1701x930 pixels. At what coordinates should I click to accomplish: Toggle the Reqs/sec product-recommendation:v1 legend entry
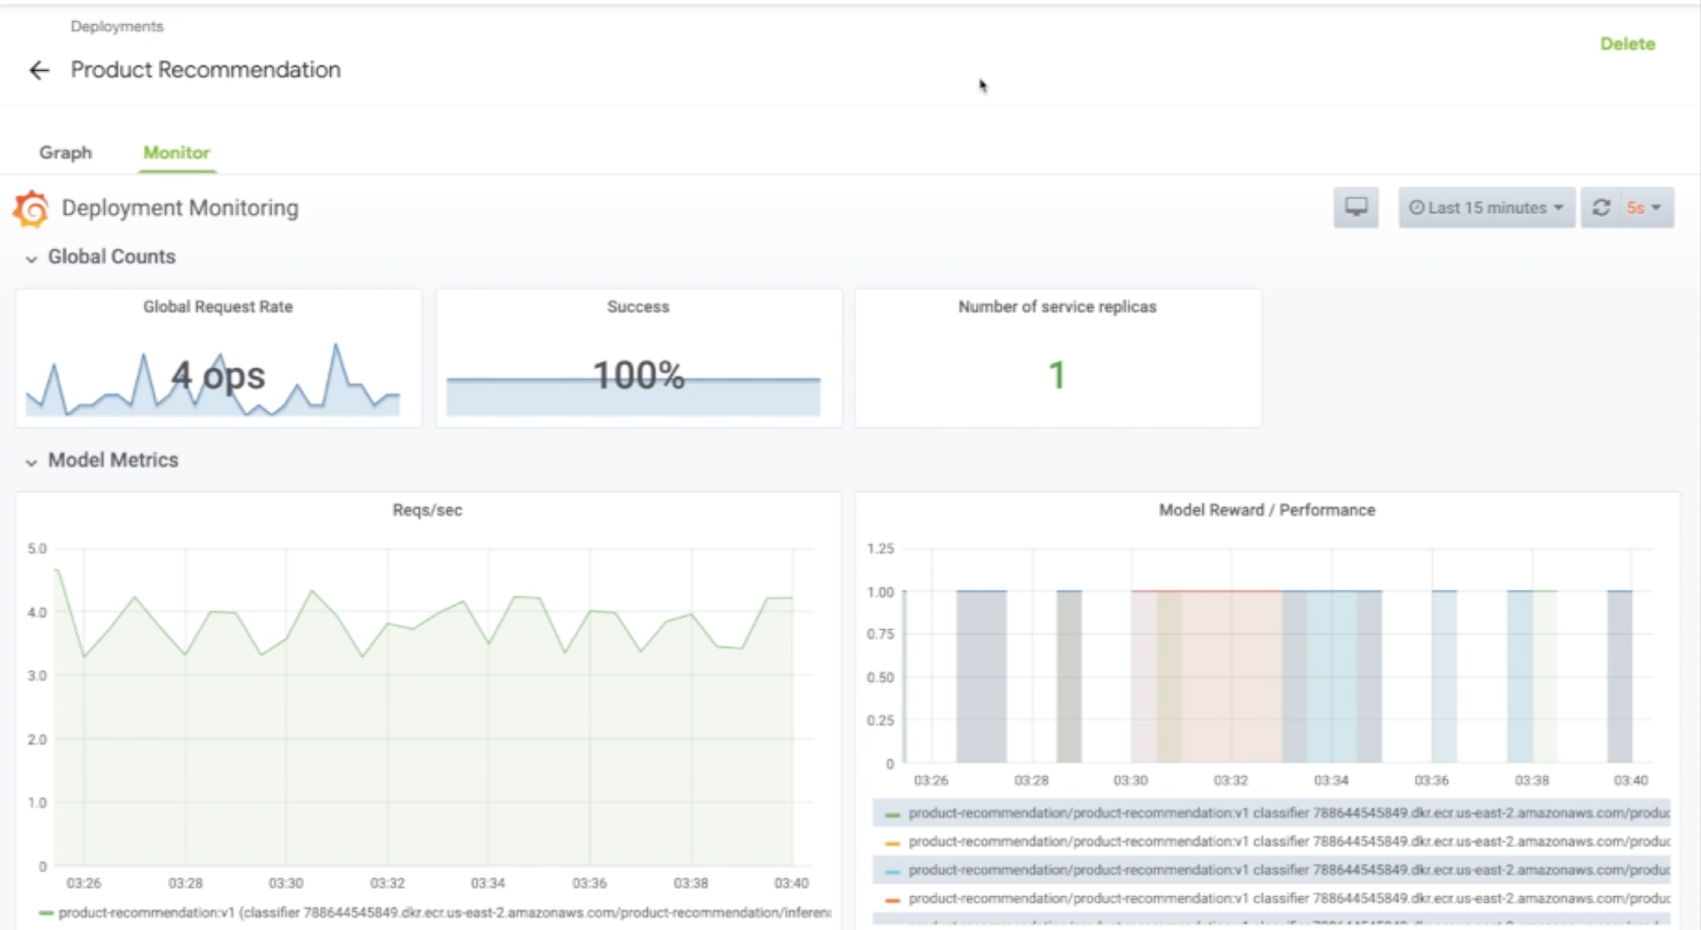(434, 912)
